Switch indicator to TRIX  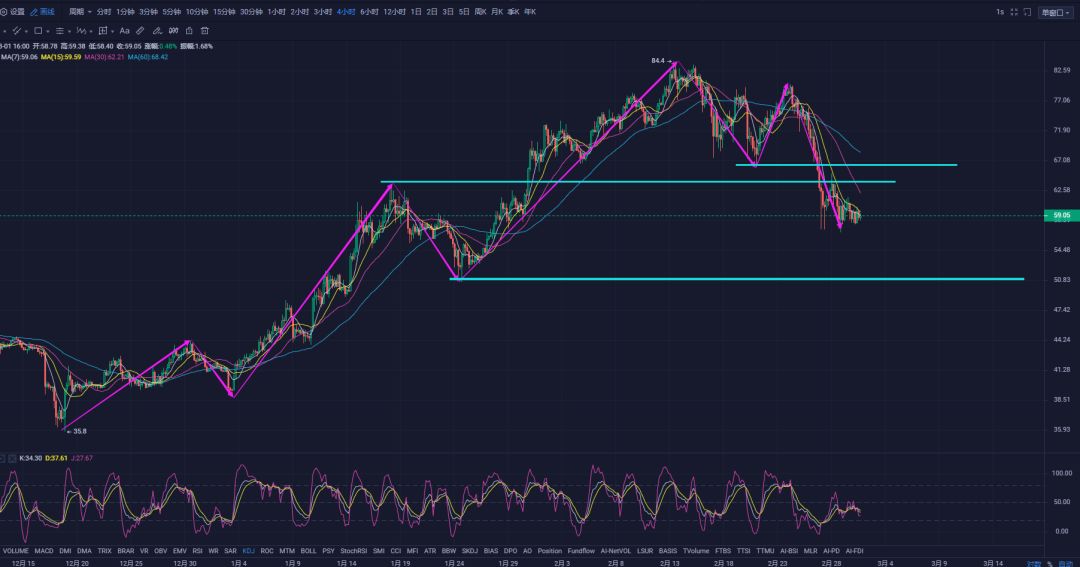[x=105, y=551]
